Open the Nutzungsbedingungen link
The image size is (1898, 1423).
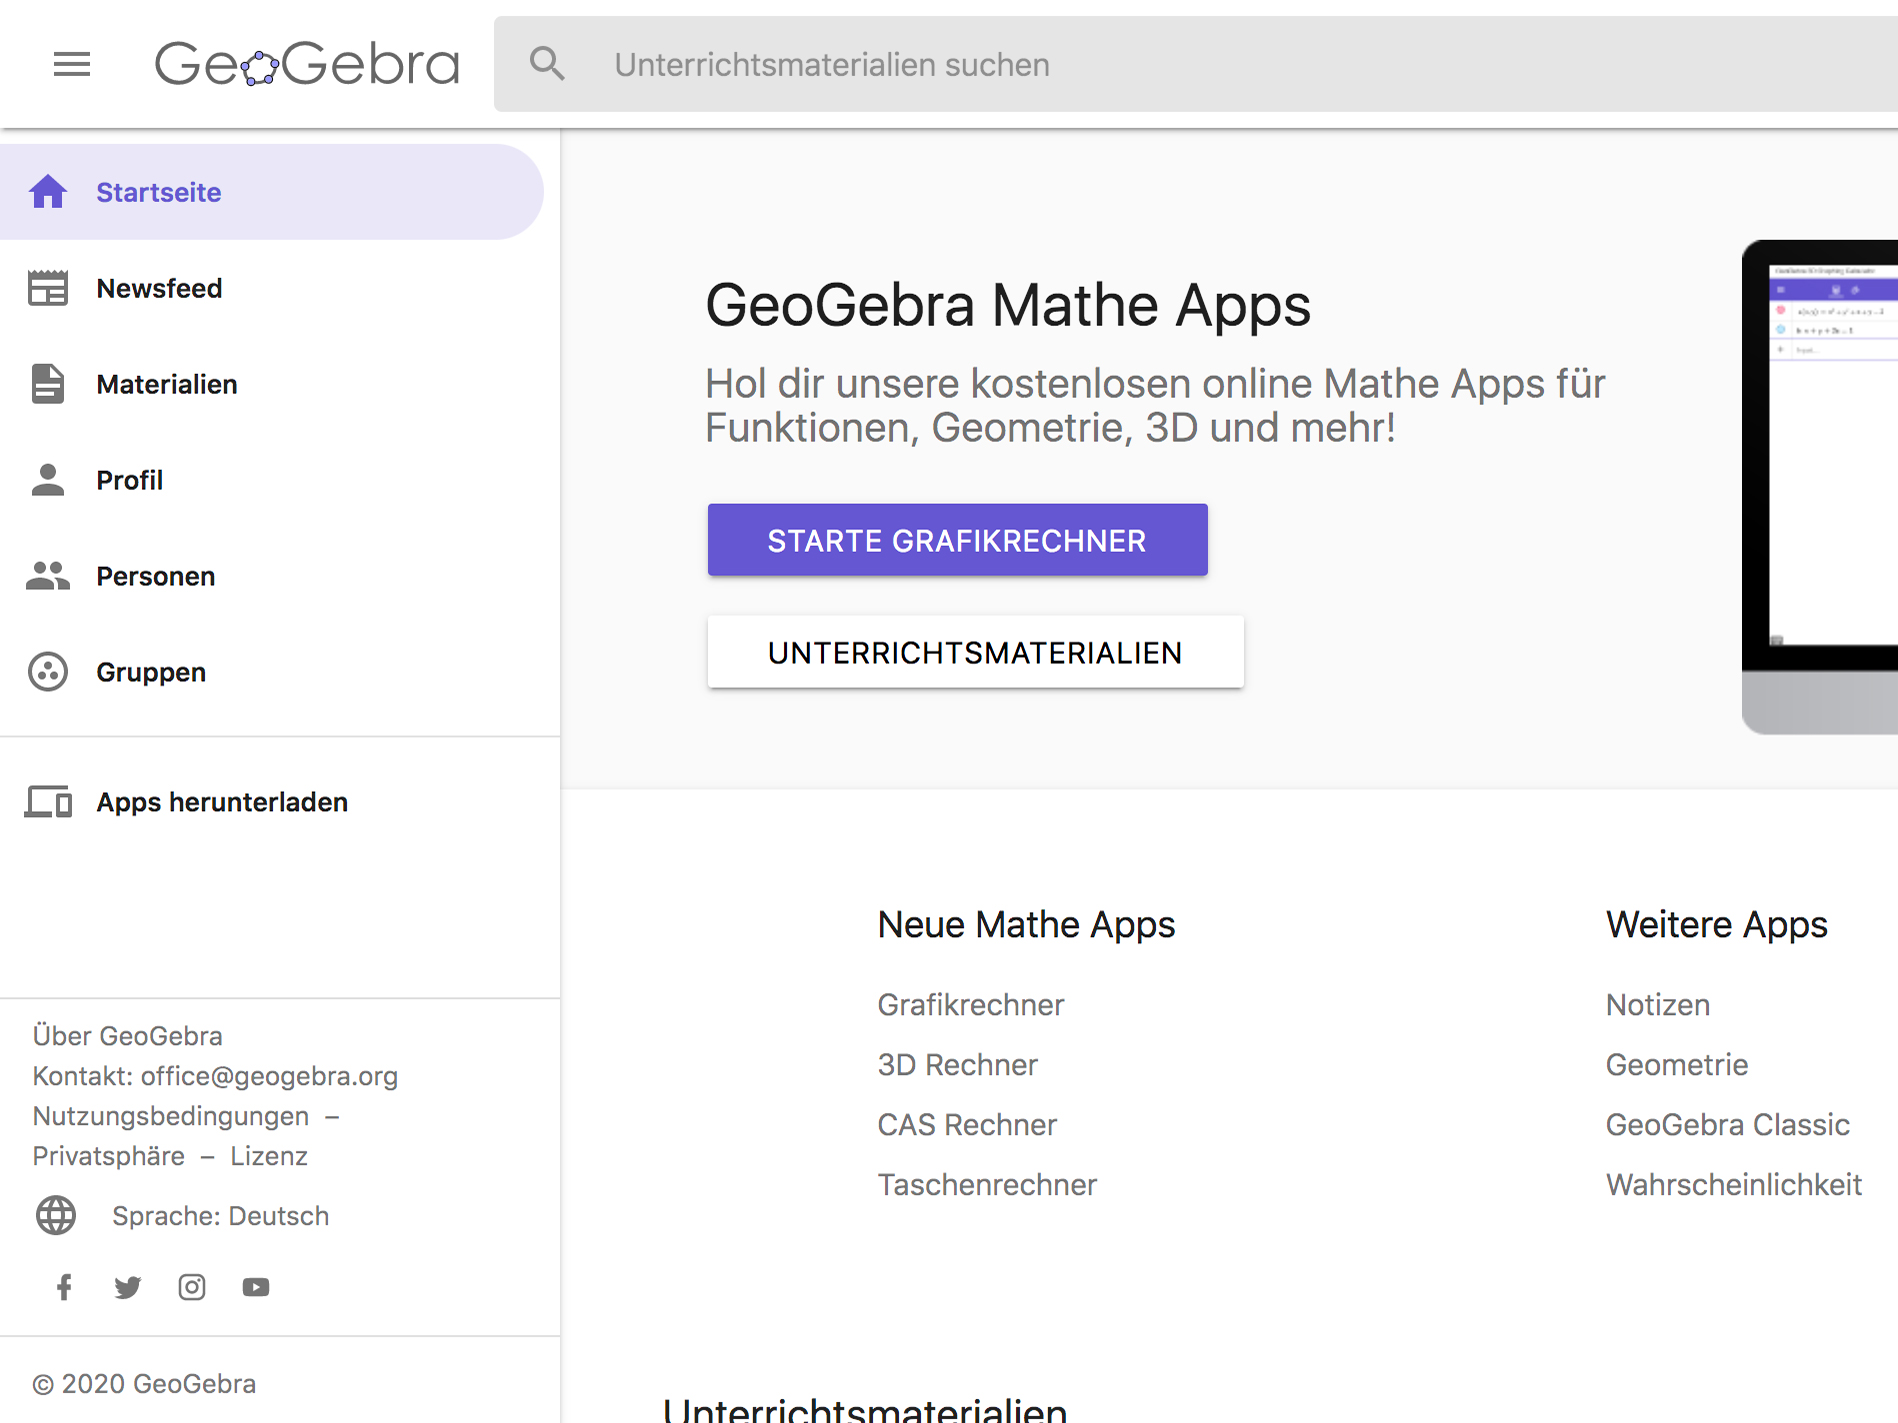click(171, 1116)
